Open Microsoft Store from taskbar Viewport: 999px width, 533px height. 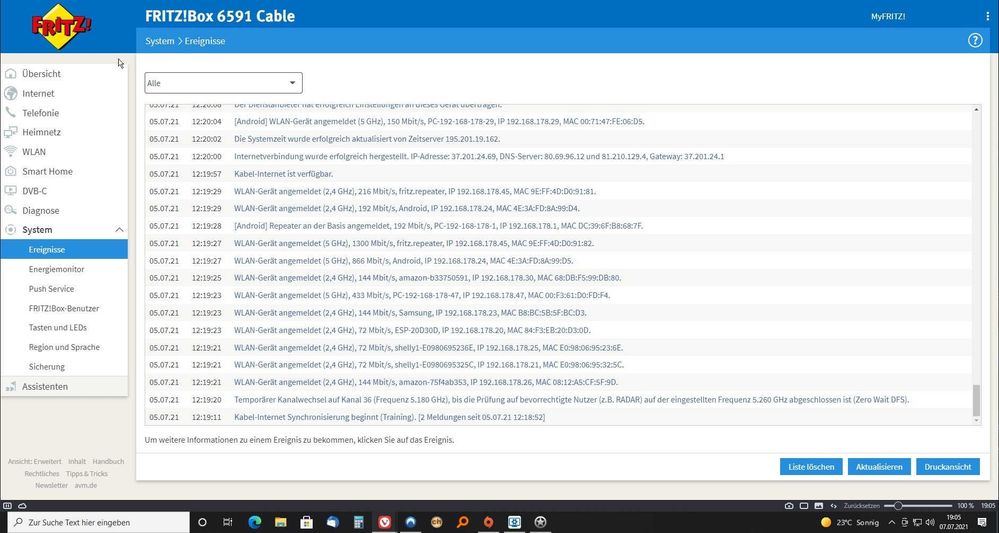[x=306, y=522]
